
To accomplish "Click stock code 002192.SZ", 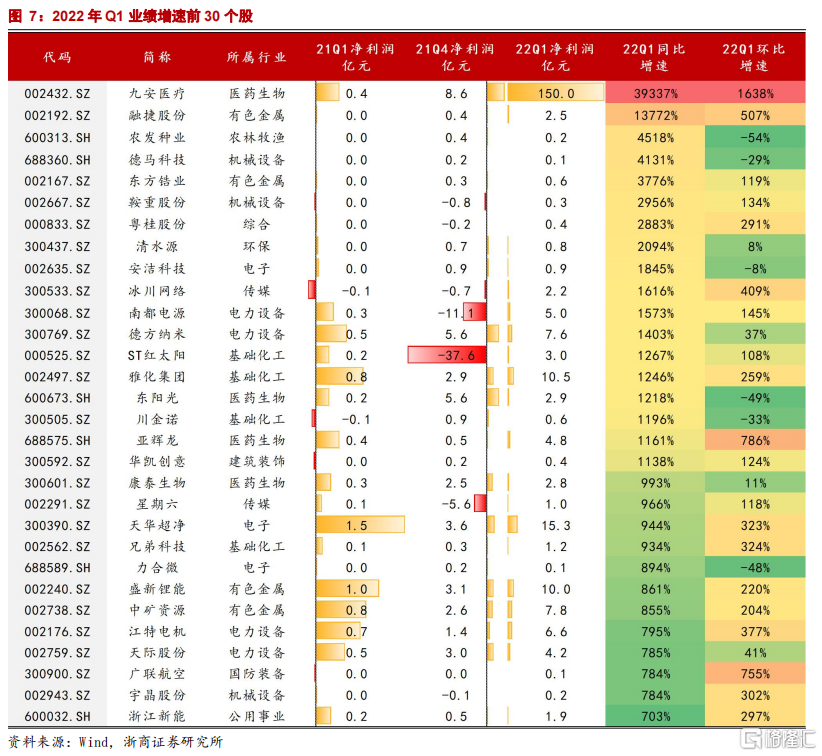I will (57, 115).
